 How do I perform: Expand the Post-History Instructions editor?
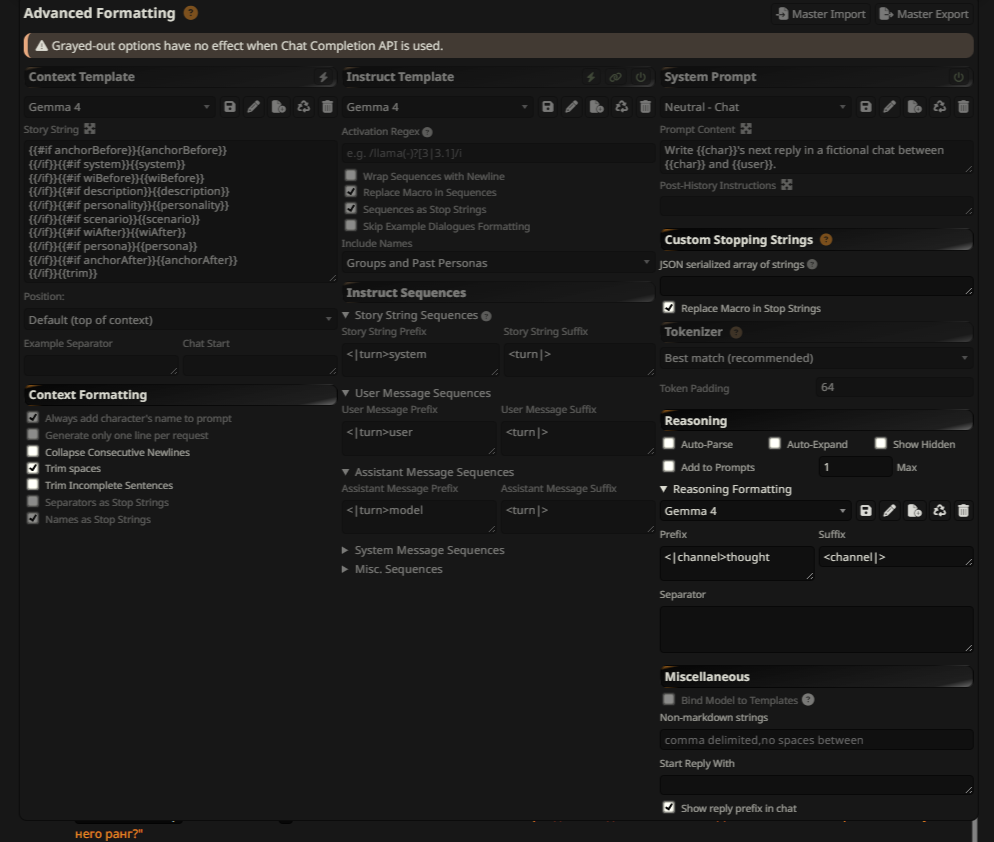[x=787, y=185]
